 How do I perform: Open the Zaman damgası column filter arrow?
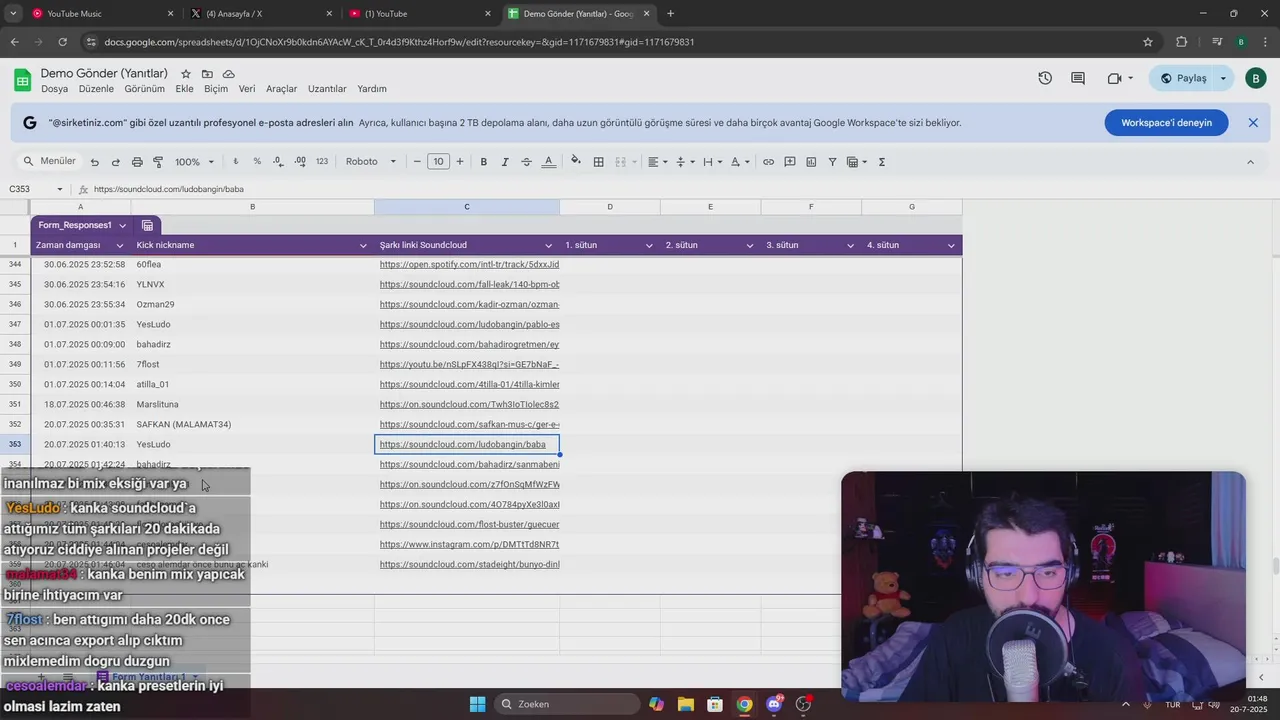click(120, 246)
